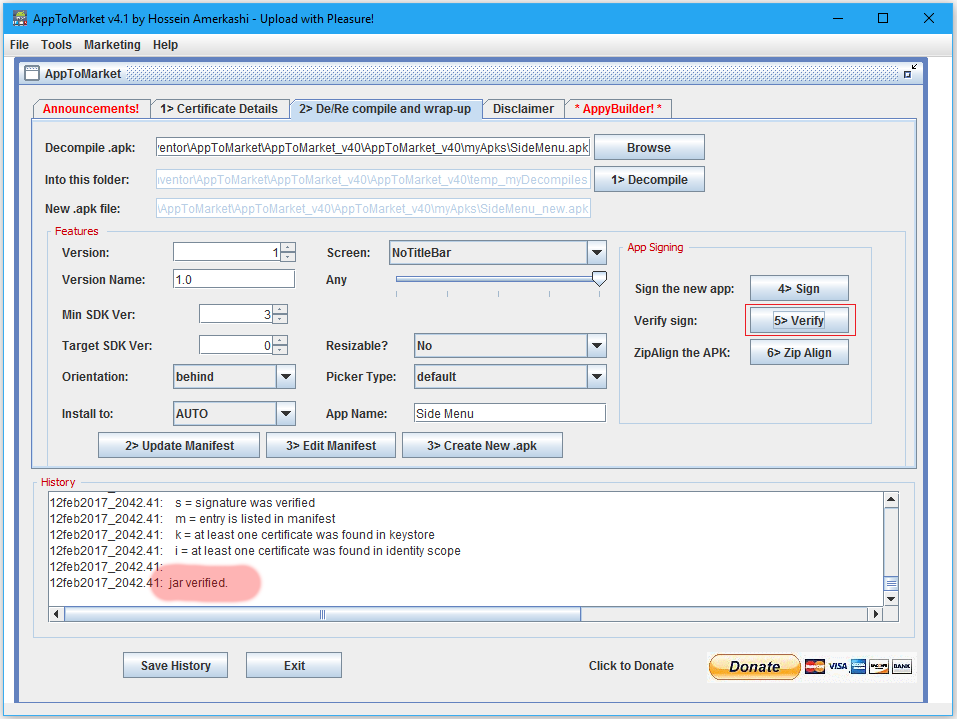Screen dimensions: 957x719
Task: Click the 4> Sign button
Action: tap(799, 289)
